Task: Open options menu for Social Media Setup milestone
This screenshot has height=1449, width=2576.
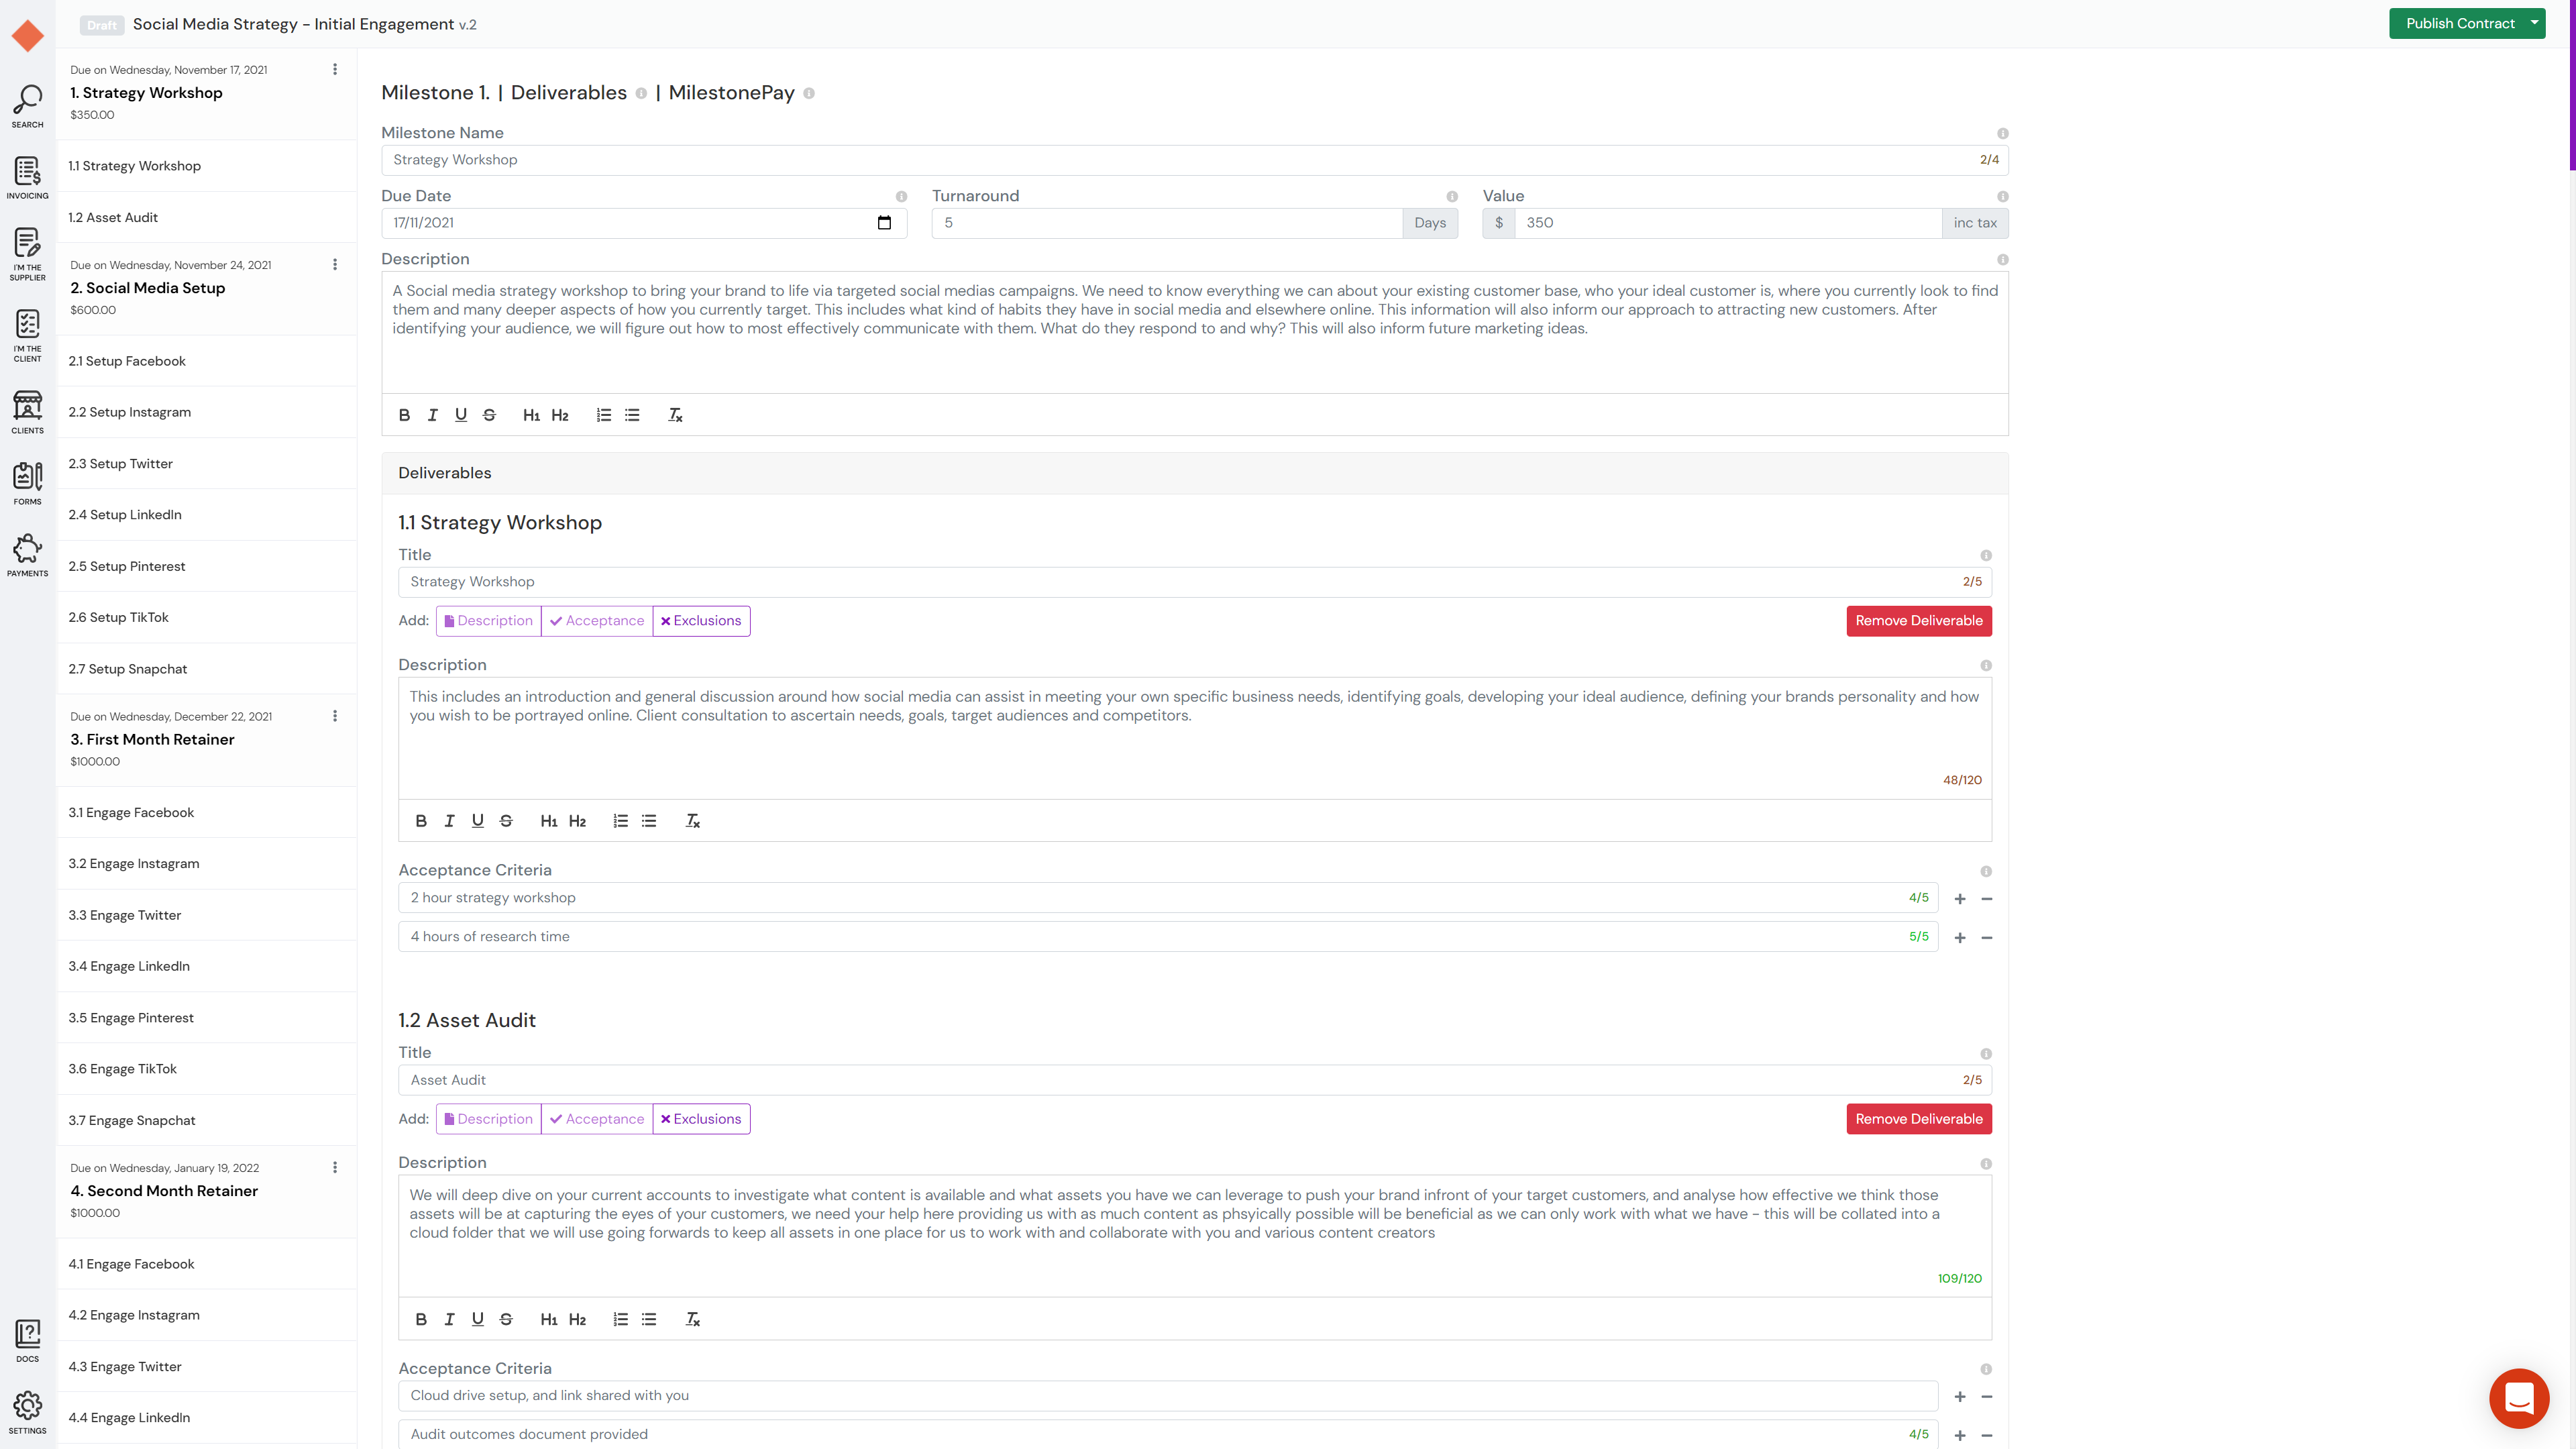Action: click(335, 265)
